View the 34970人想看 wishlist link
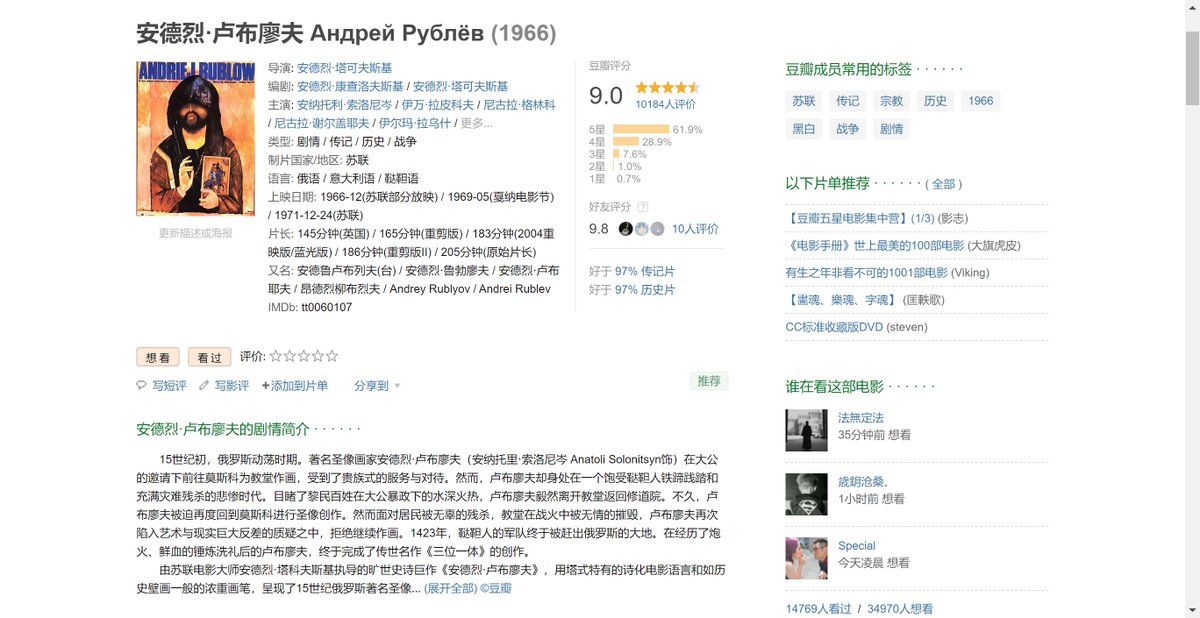This screenshot has height=618, width=1200. [x=900, y=608]
